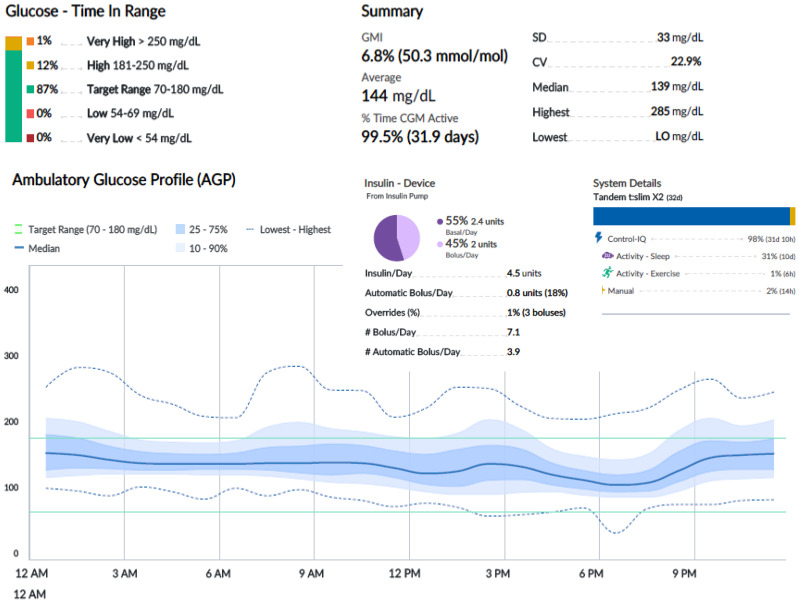Click the Control-IQ lightning bolt icon
Viewport: 799px width, 603px height.
pyautogui.click(x=599, y=238)
